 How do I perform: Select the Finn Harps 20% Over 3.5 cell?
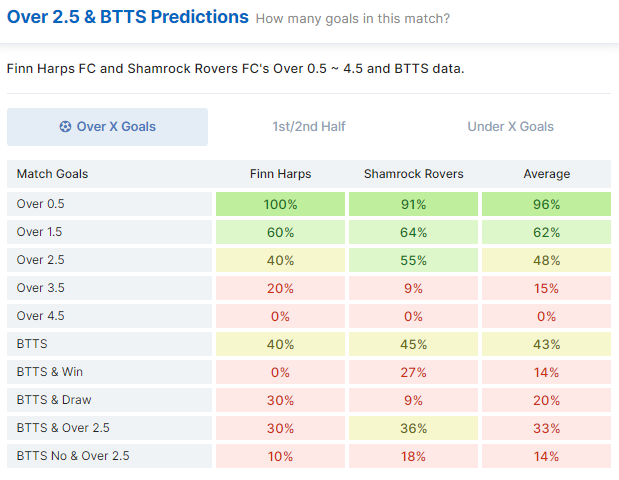click(280, 288)
